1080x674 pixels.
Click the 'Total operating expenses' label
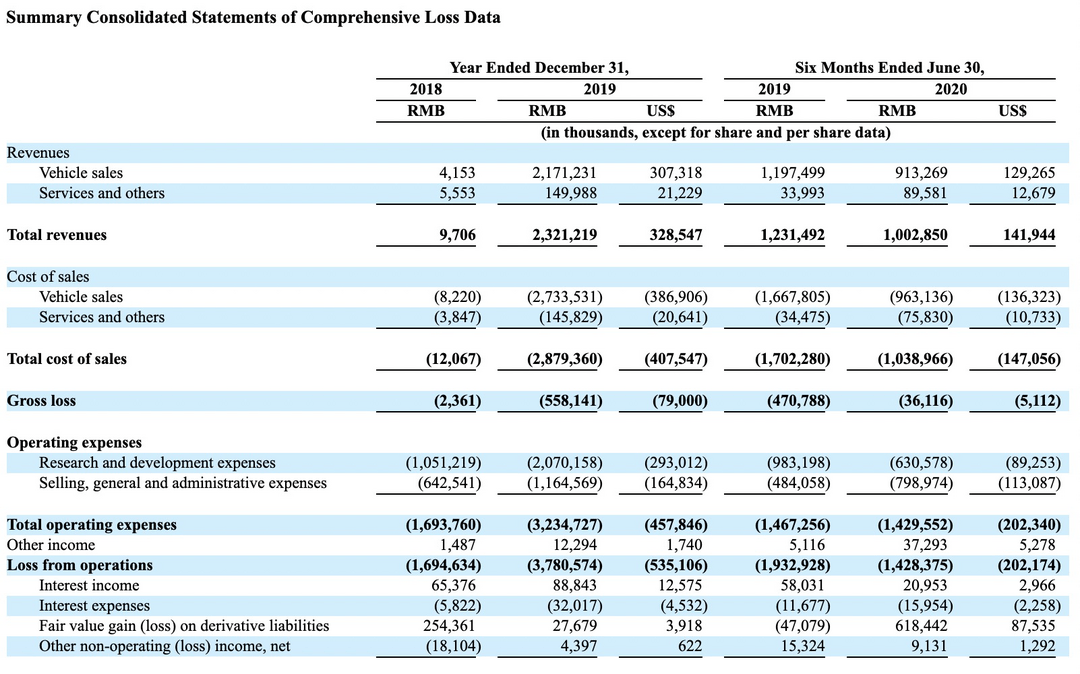[92, 525]
